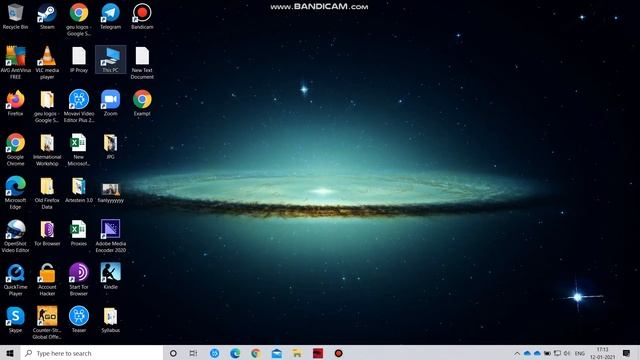Select the International Workshop folder
The height and width of the screenshot is (360, 640).
(47, 149)
